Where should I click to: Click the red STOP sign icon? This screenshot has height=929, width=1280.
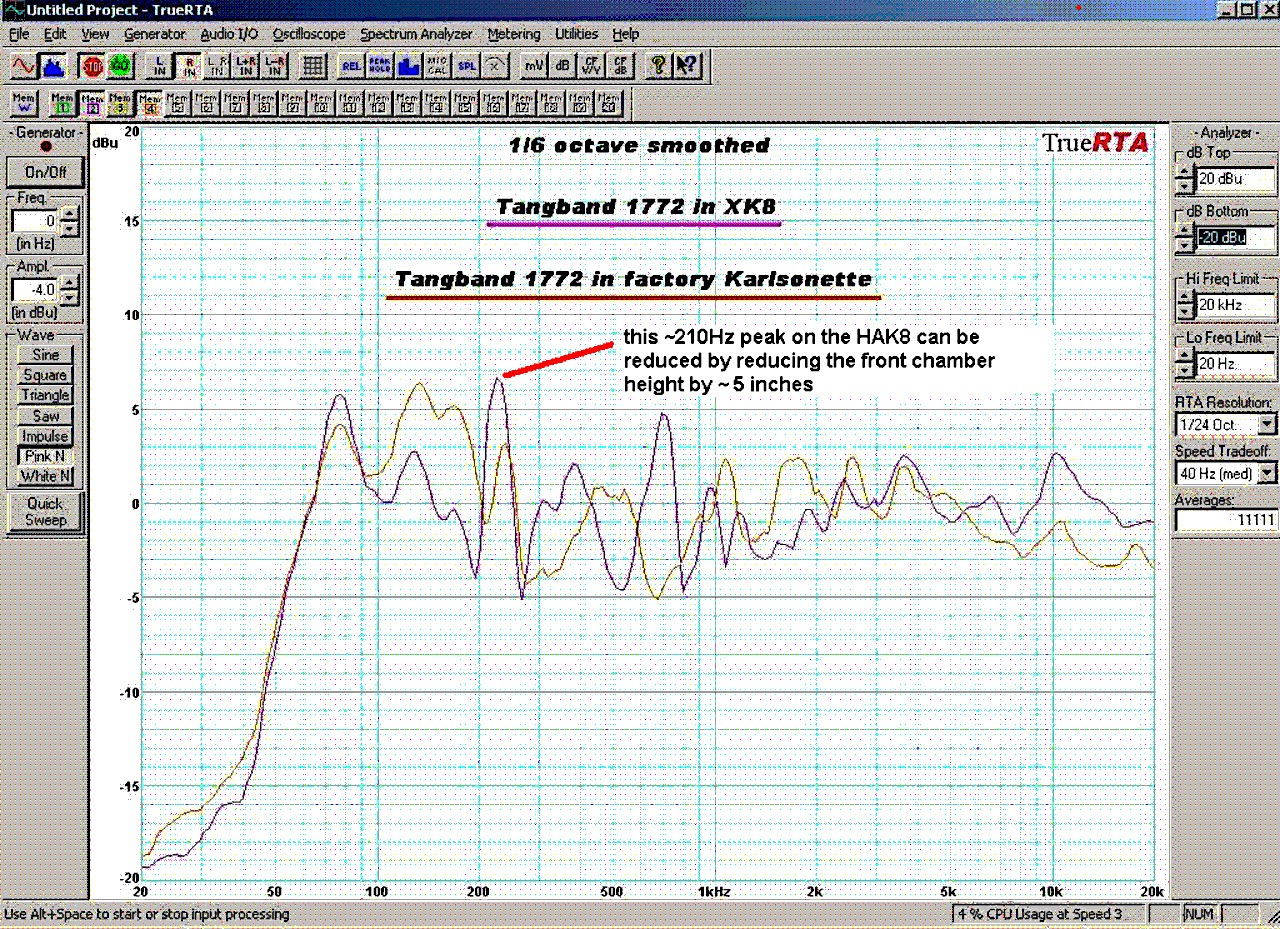pos(92,66)
